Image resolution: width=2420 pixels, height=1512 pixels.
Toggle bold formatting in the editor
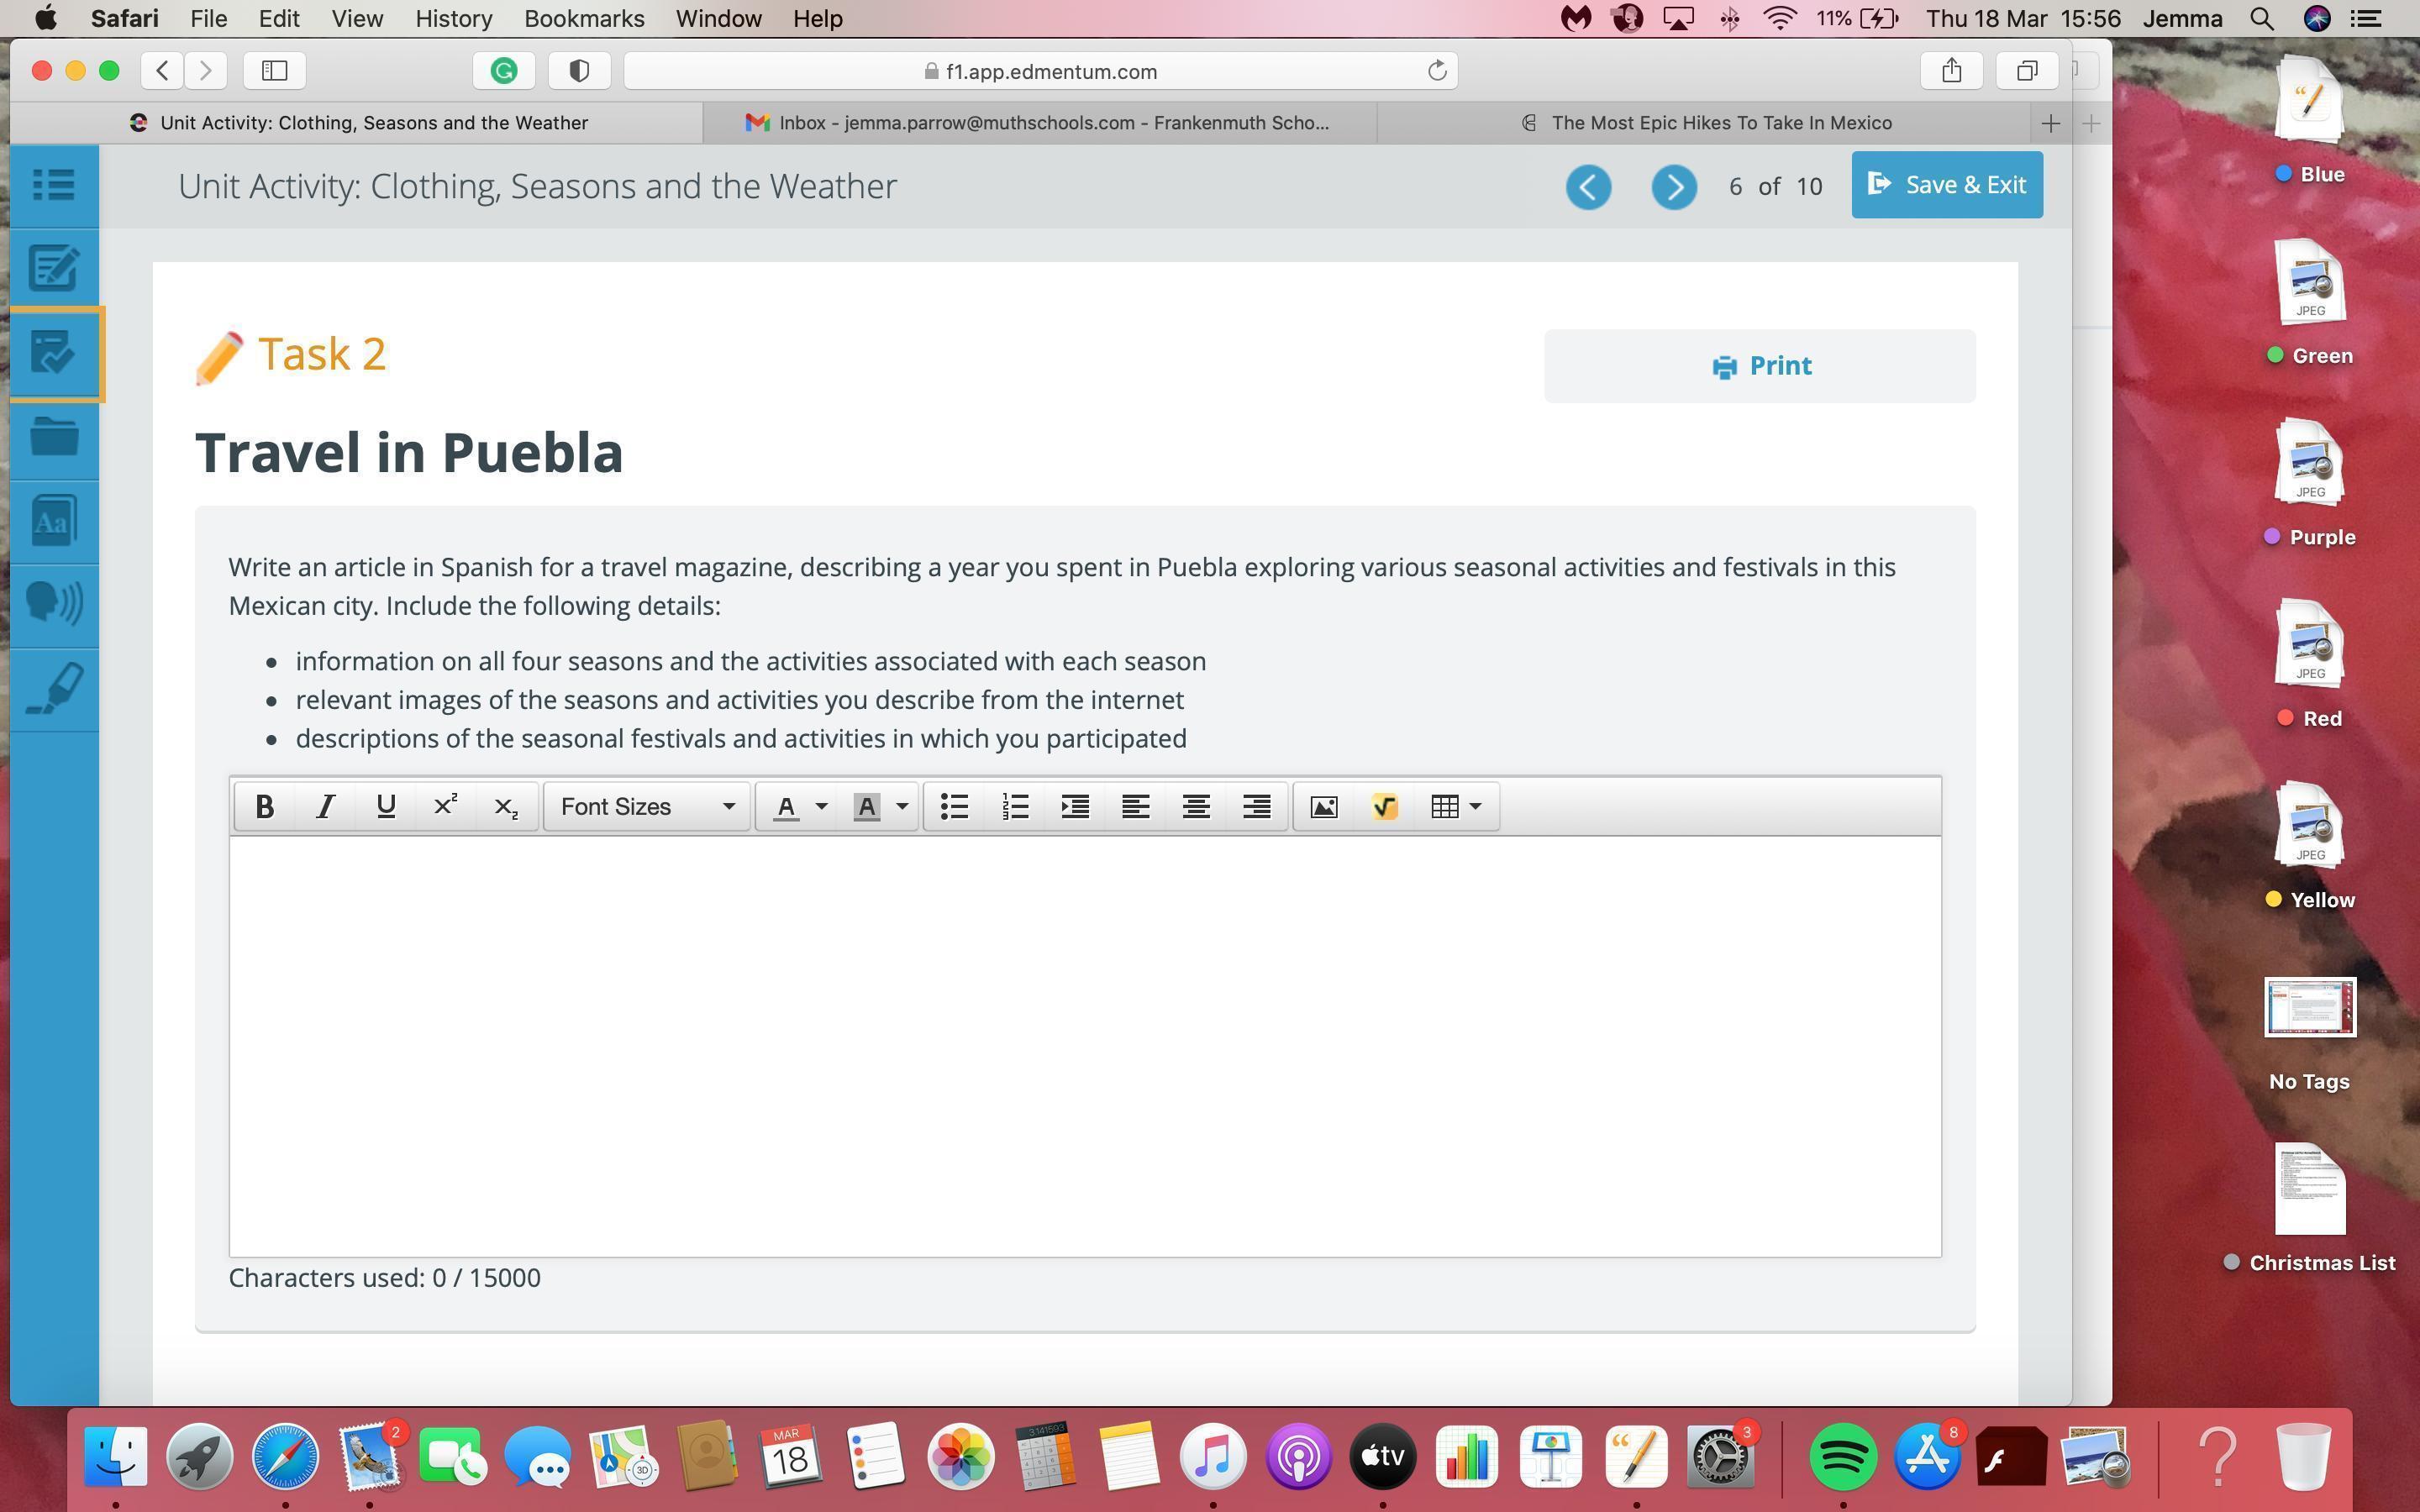pos(264,807)
